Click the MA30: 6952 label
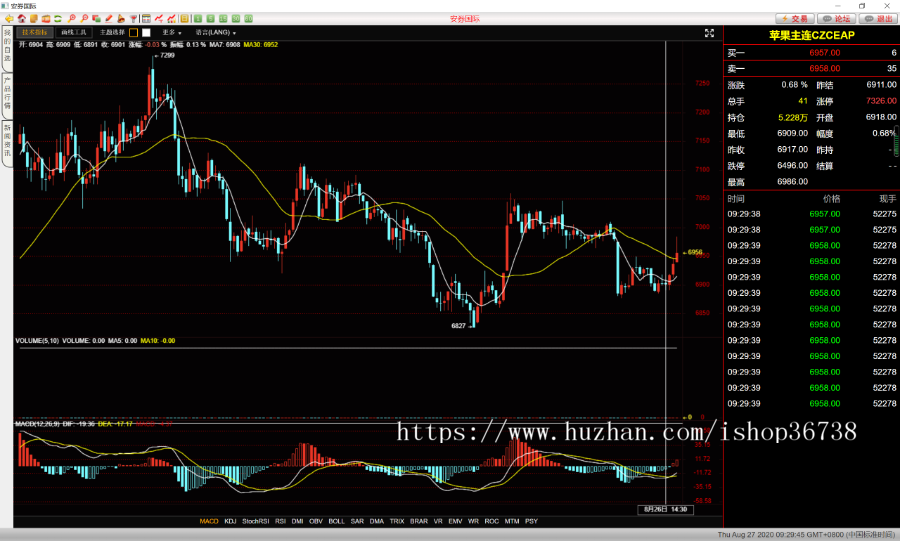Viewport: 900px width, 541px height. pos(261,45)
